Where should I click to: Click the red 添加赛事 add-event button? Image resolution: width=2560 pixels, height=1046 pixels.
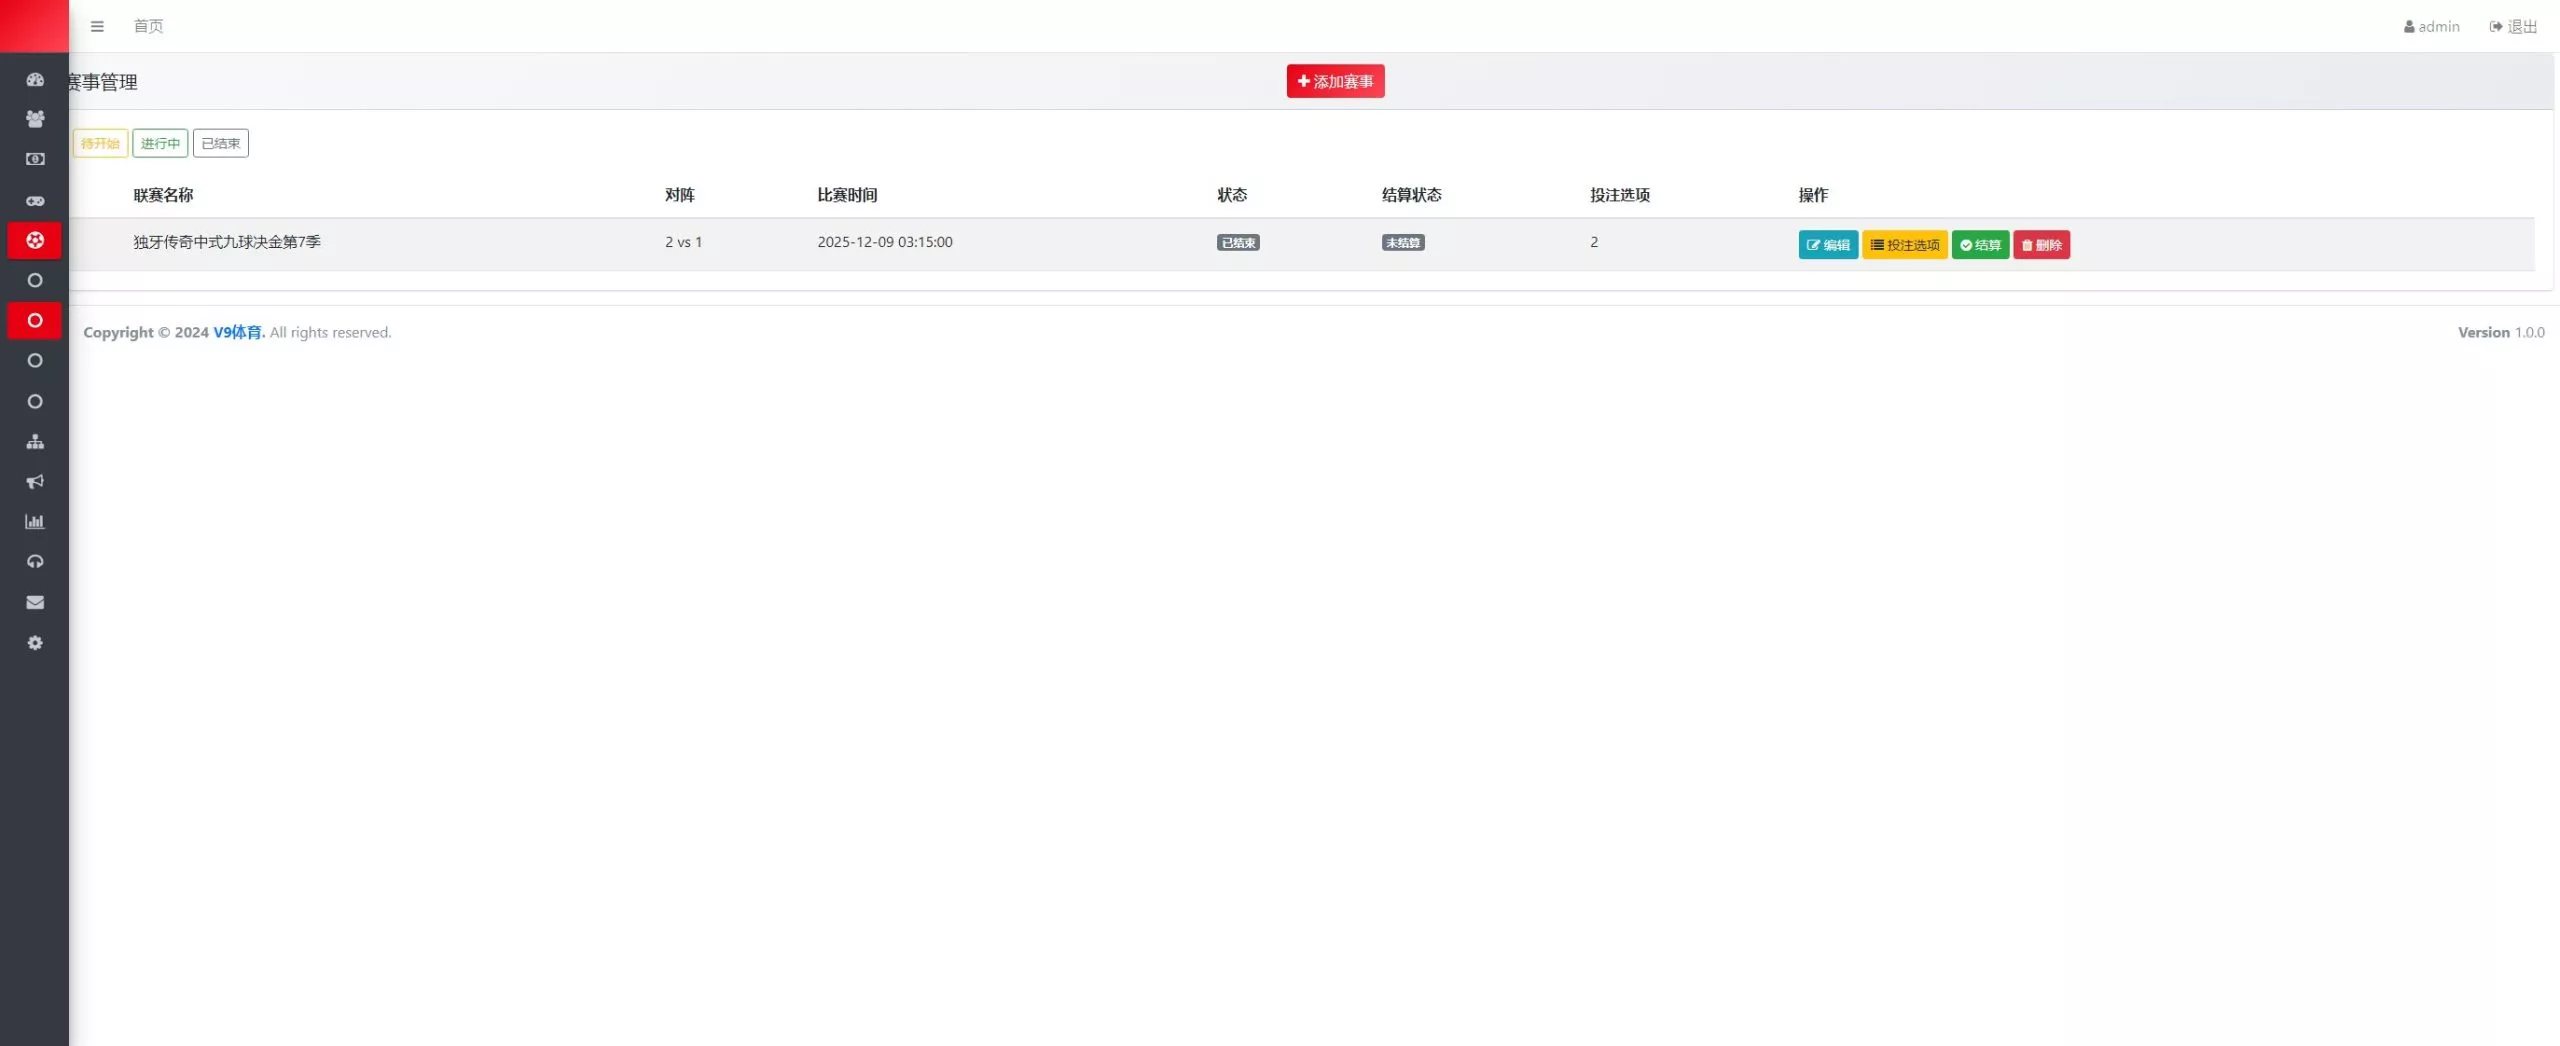click(1334, 81)
